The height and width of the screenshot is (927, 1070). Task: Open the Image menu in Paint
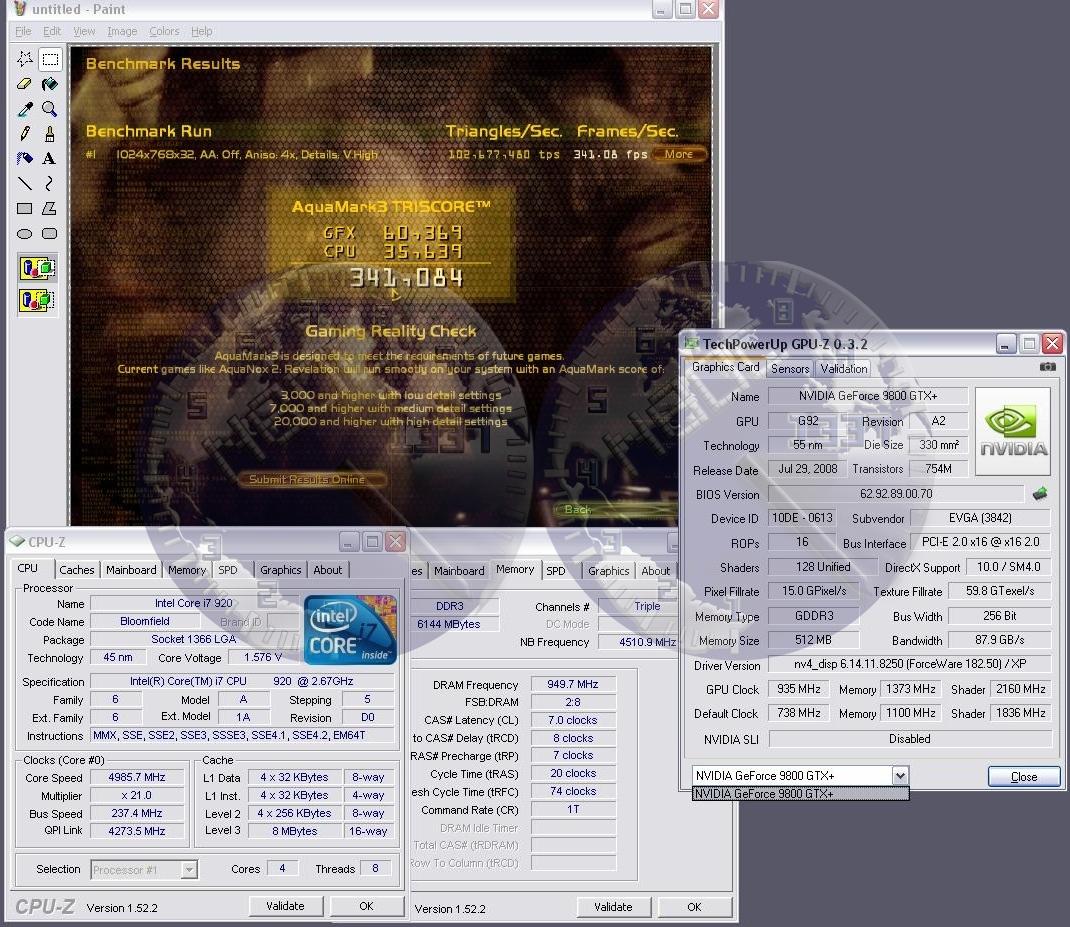(122, 31)
